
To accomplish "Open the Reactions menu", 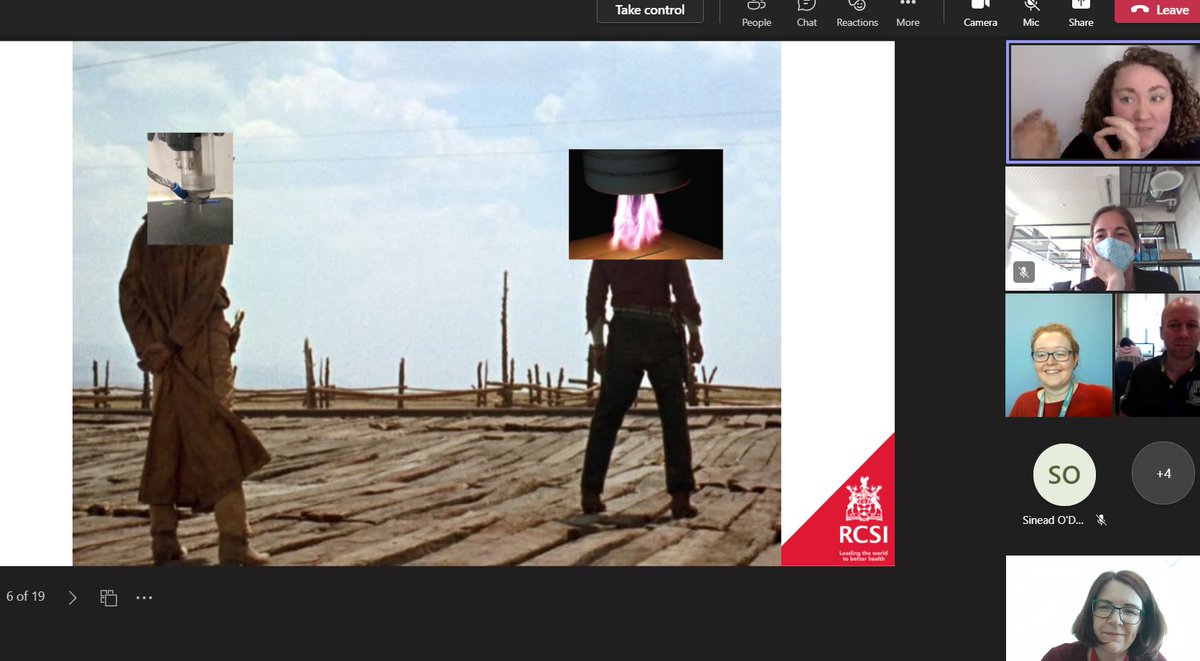I will click(857, 14).
